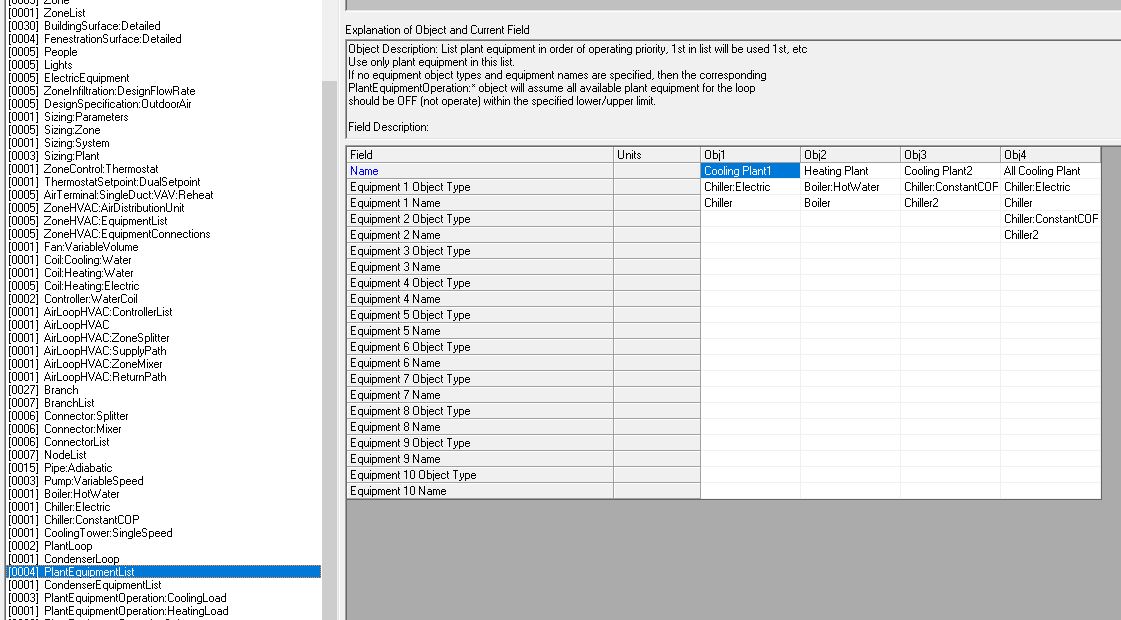Image resolution: width=1121 pixels, height=620 pixels.
Task: Click the BuildingSurface:Detailed class entry
Action: pyautogui.click(x=101, y=26)
